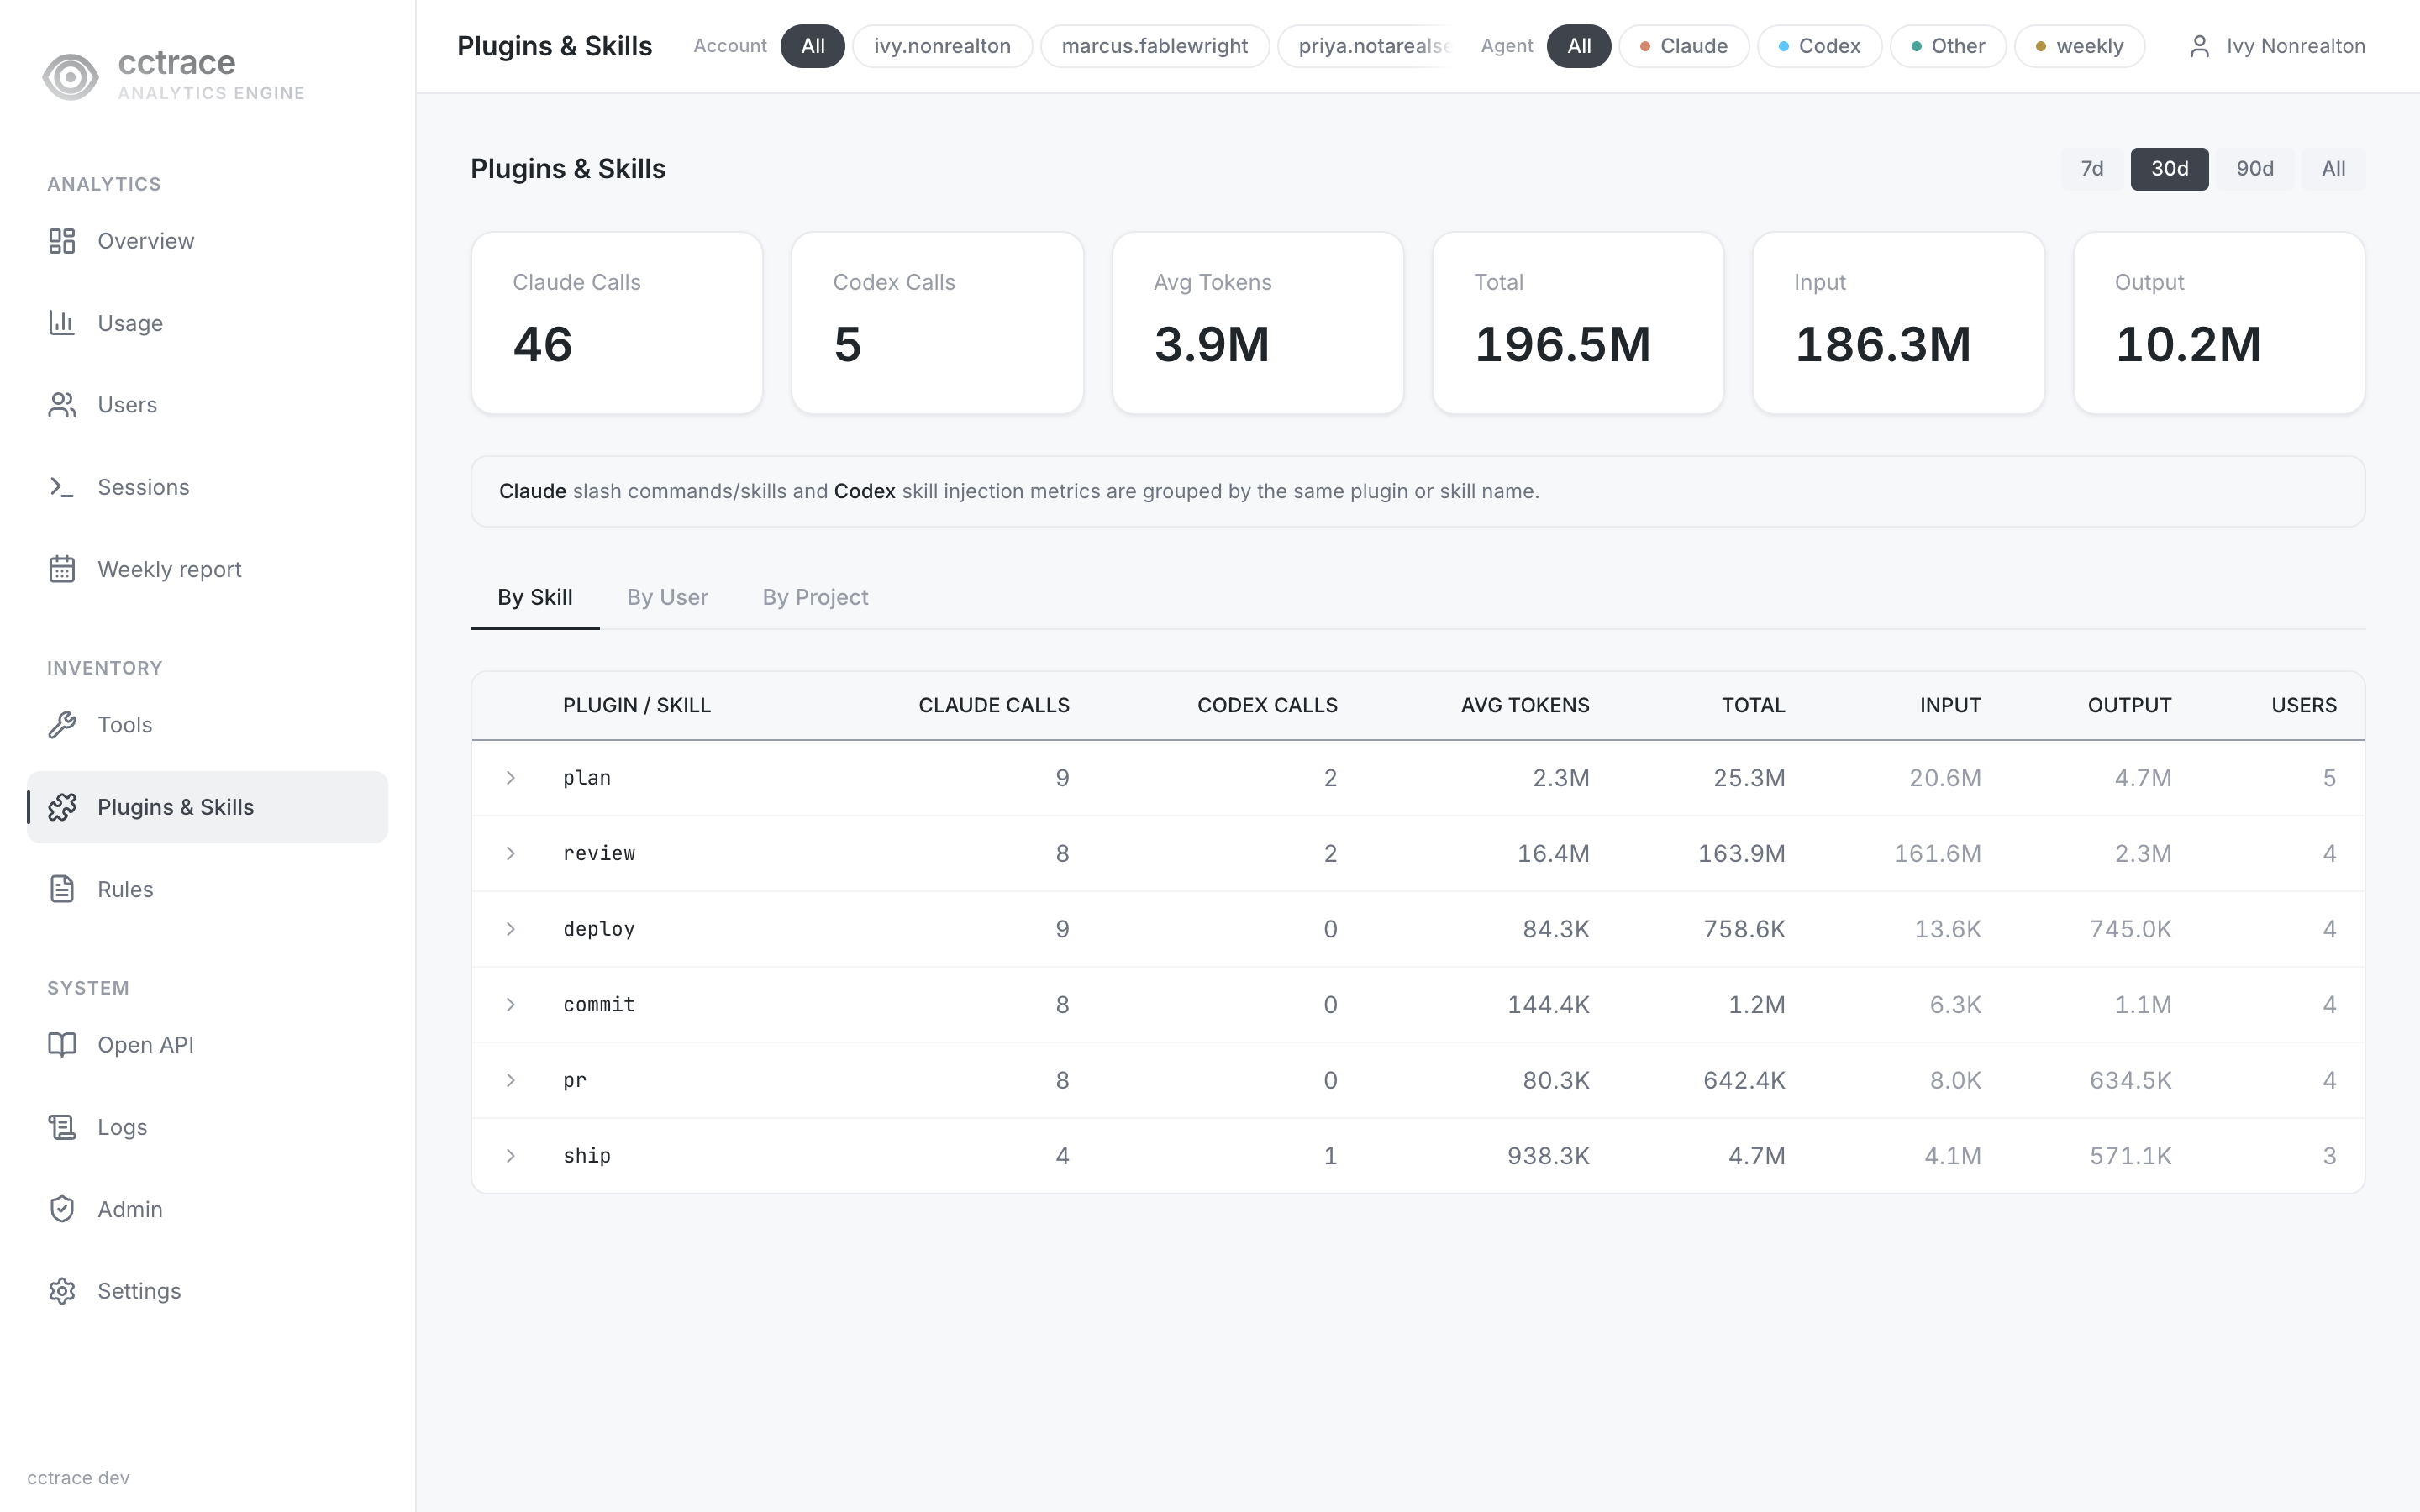Open Weekly report via its calendar icon
Screen dimensions: 2420x1512
point(62,569)
